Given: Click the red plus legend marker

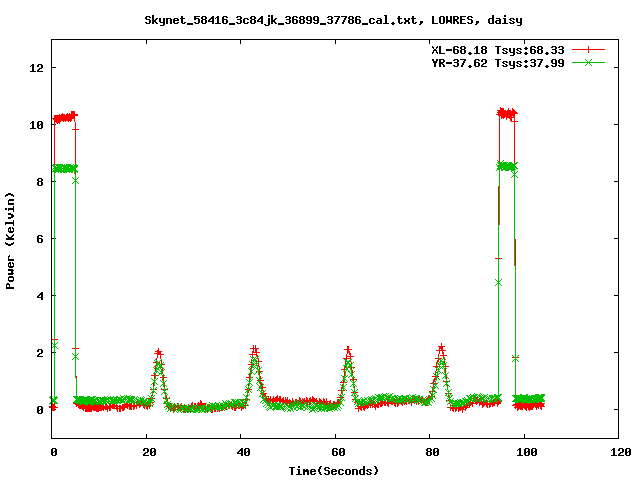Looking at the screenshot, I should tap(588, 50).
